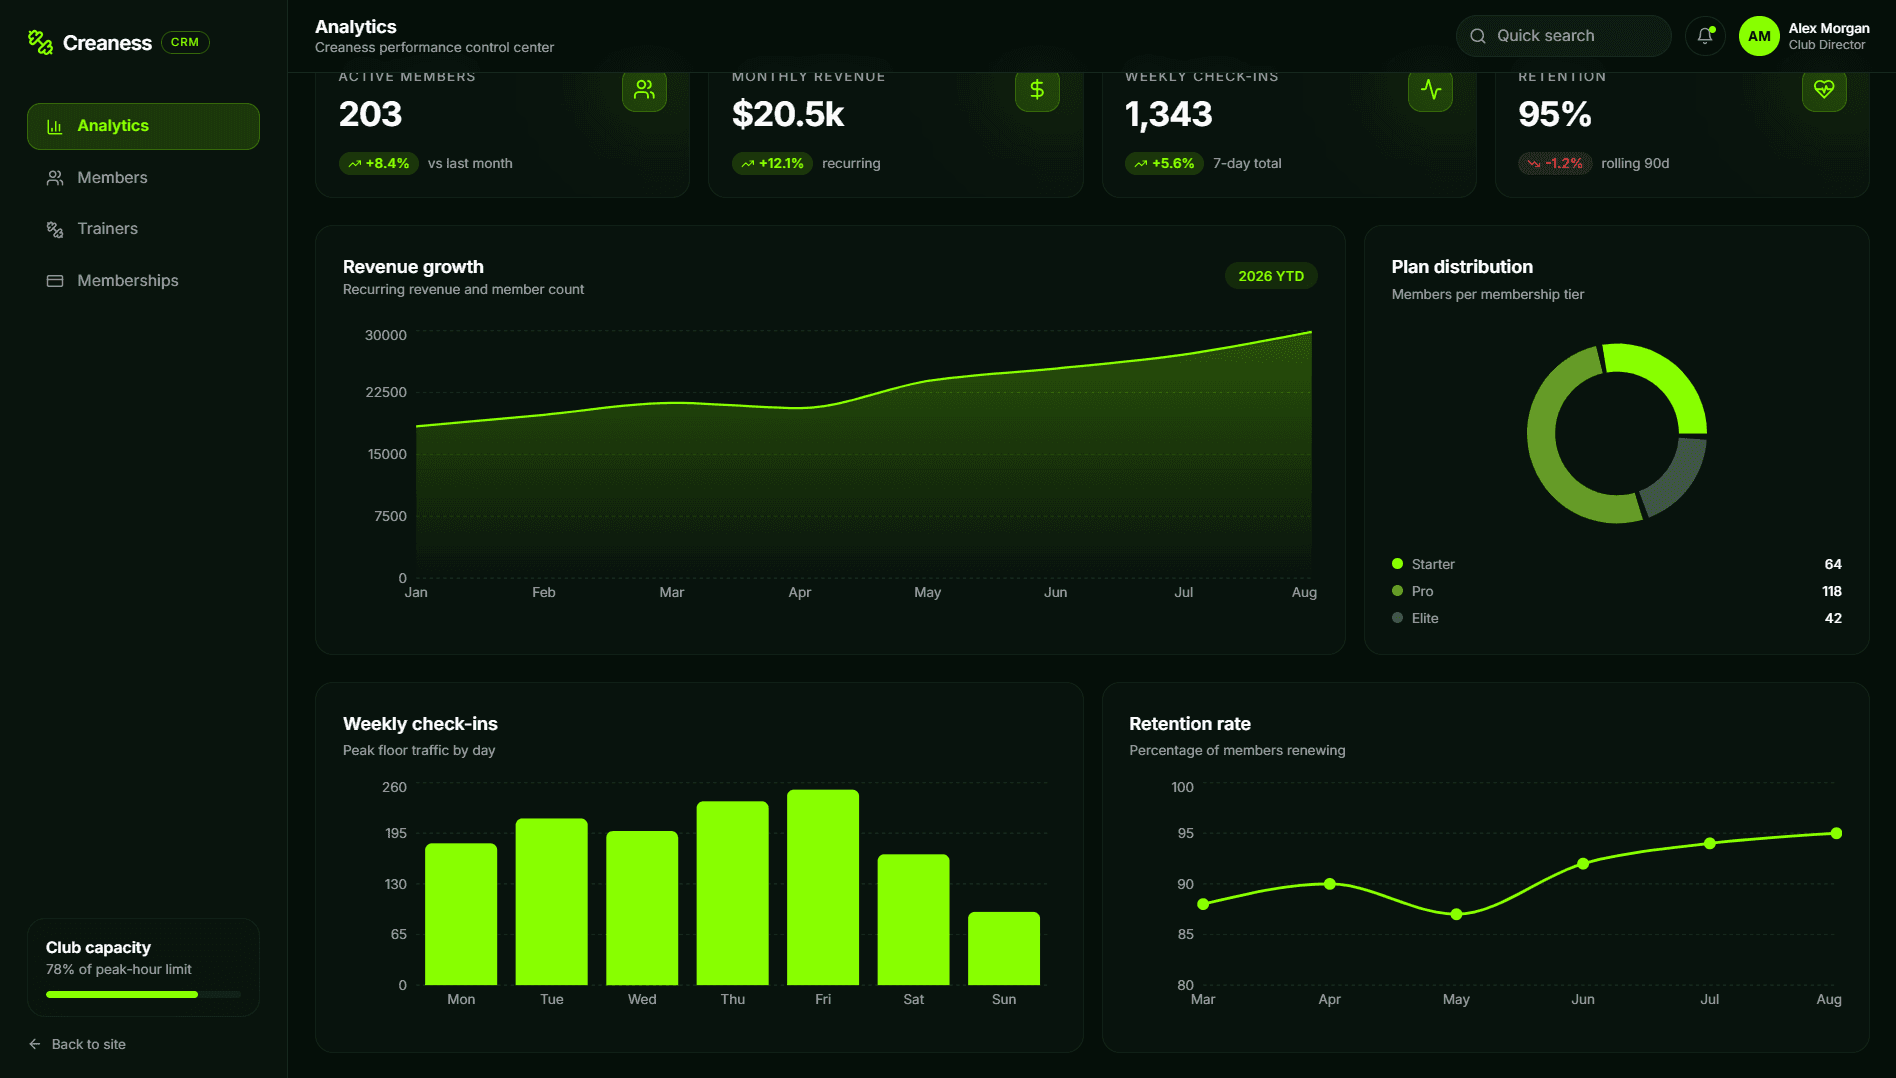Click the Club capacity progress bar
The width and height of the screenshot is (1896, 1078).
click(x=143, y=994)
